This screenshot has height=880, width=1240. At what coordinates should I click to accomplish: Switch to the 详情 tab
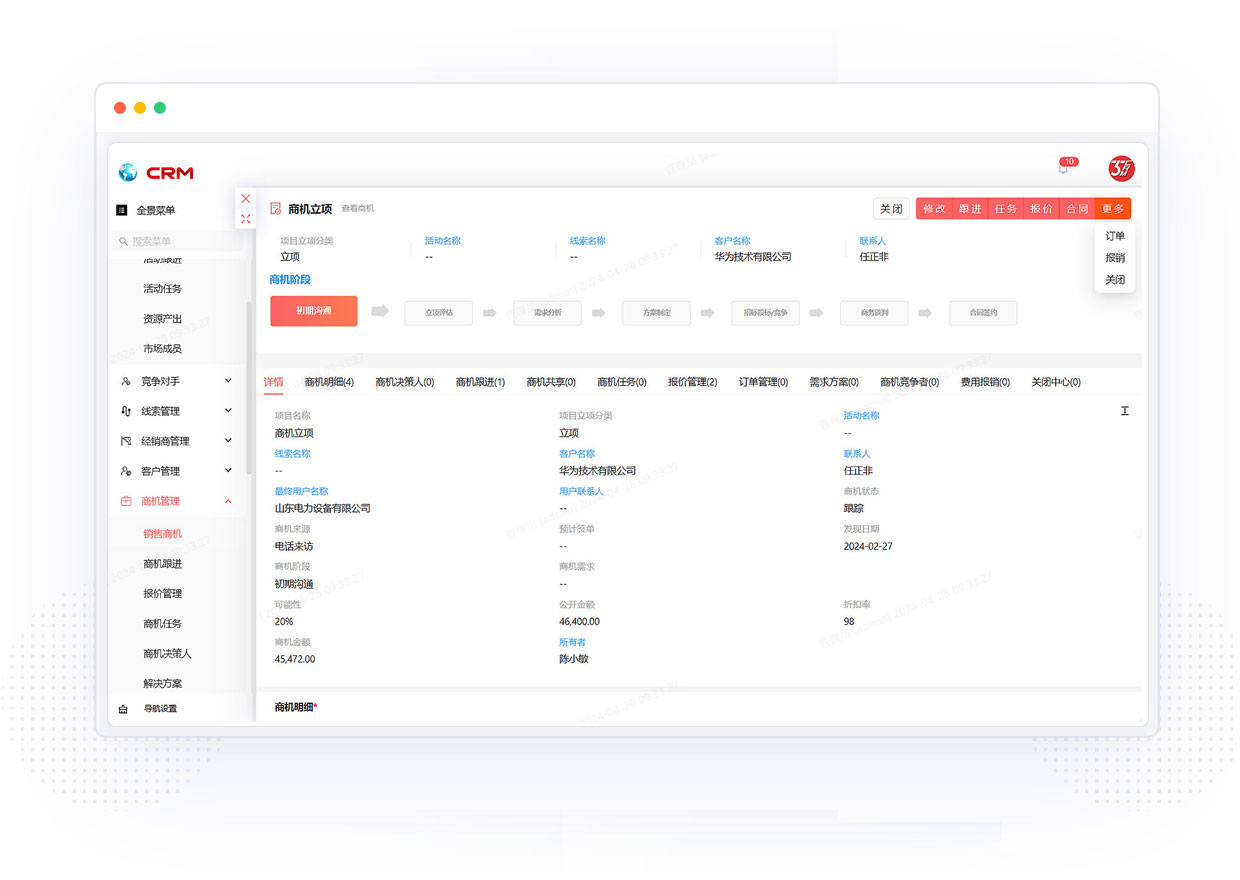tap(273, 382)
